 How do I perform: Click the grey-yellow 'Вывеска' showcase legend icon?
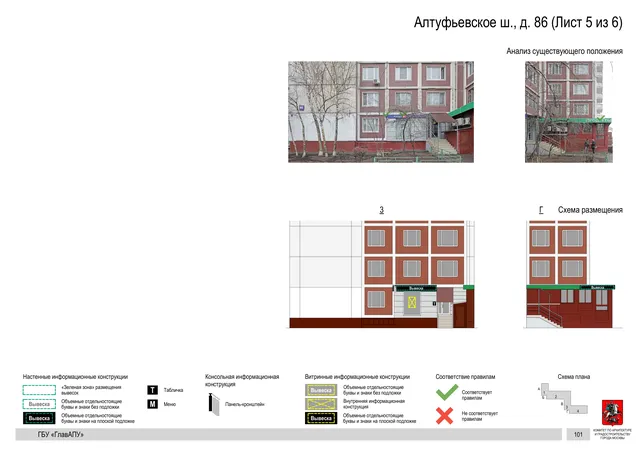point(321,390)
